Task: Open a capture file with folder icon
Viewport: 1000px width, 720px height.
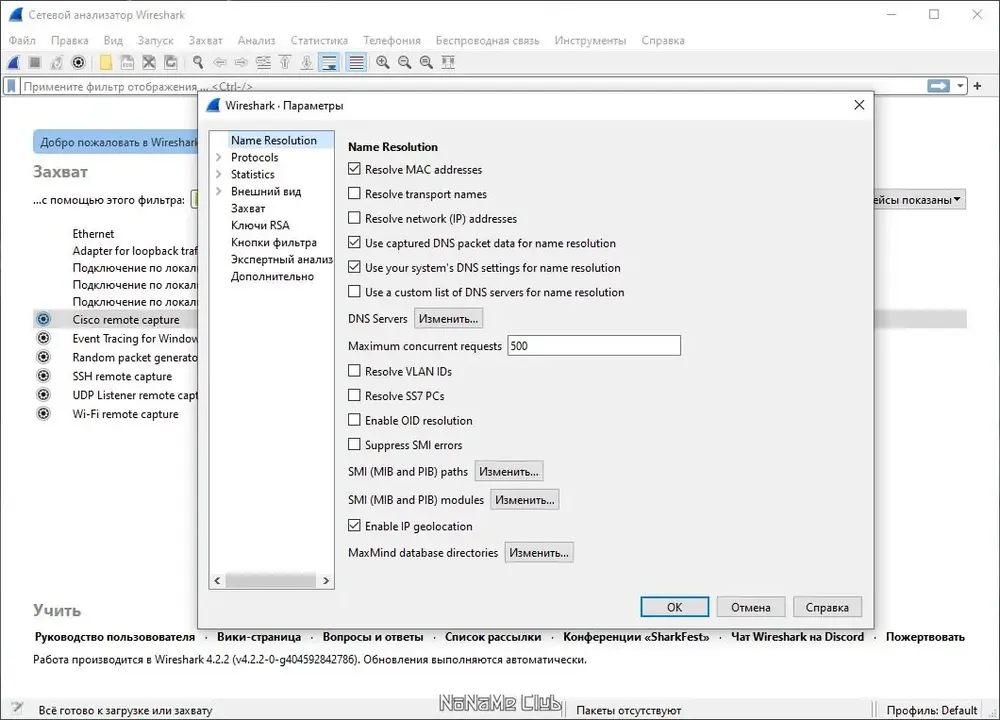Action: point(106,62)
